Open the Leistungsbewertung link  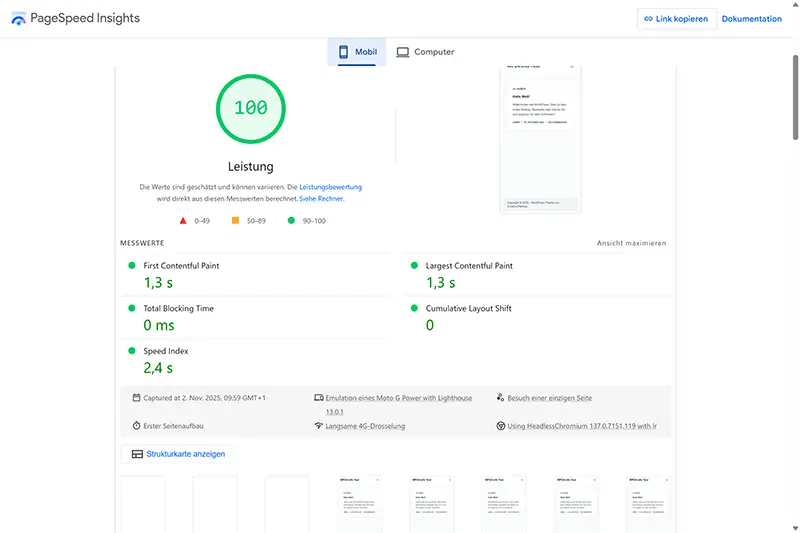pyautogui.click(x=330, y=187)
